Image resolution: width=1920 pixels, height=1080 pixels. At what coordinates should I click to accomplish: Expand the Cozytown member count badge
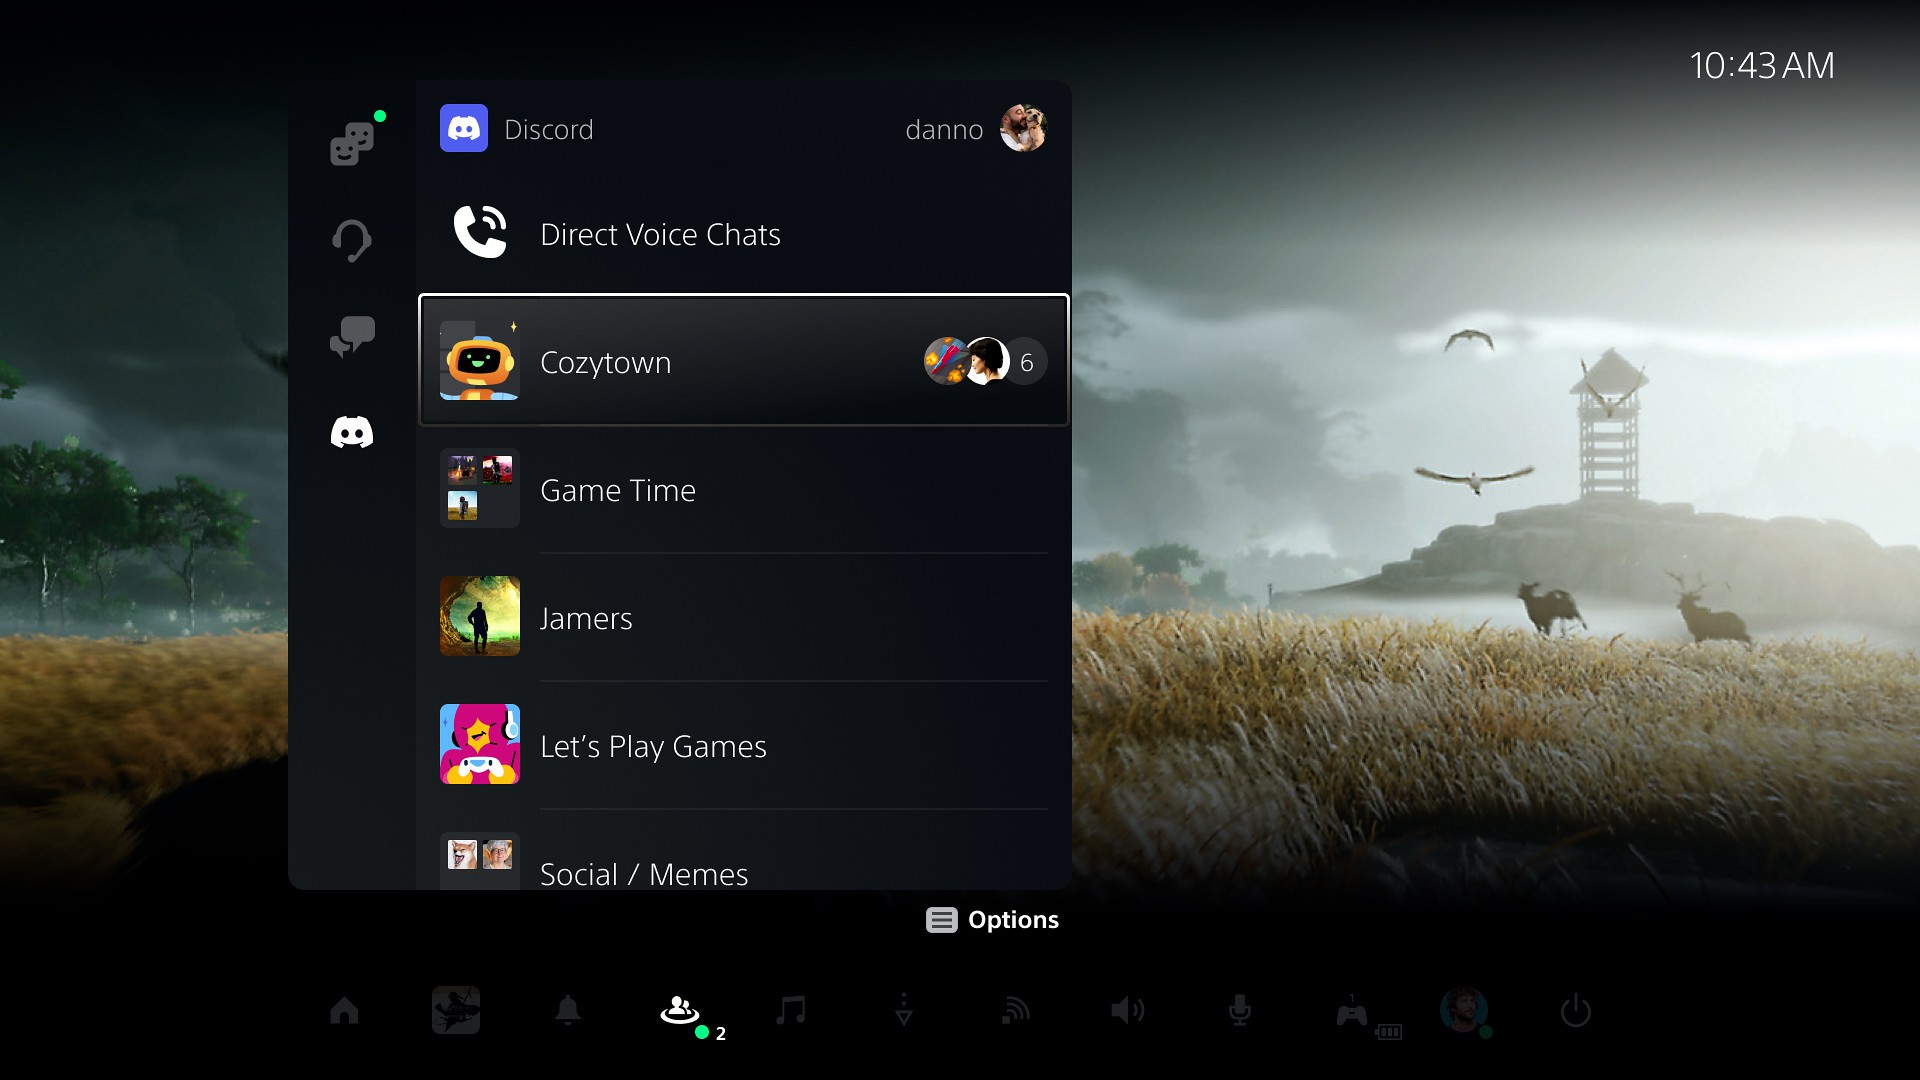pyautogui.click(x=1026, y=363)
